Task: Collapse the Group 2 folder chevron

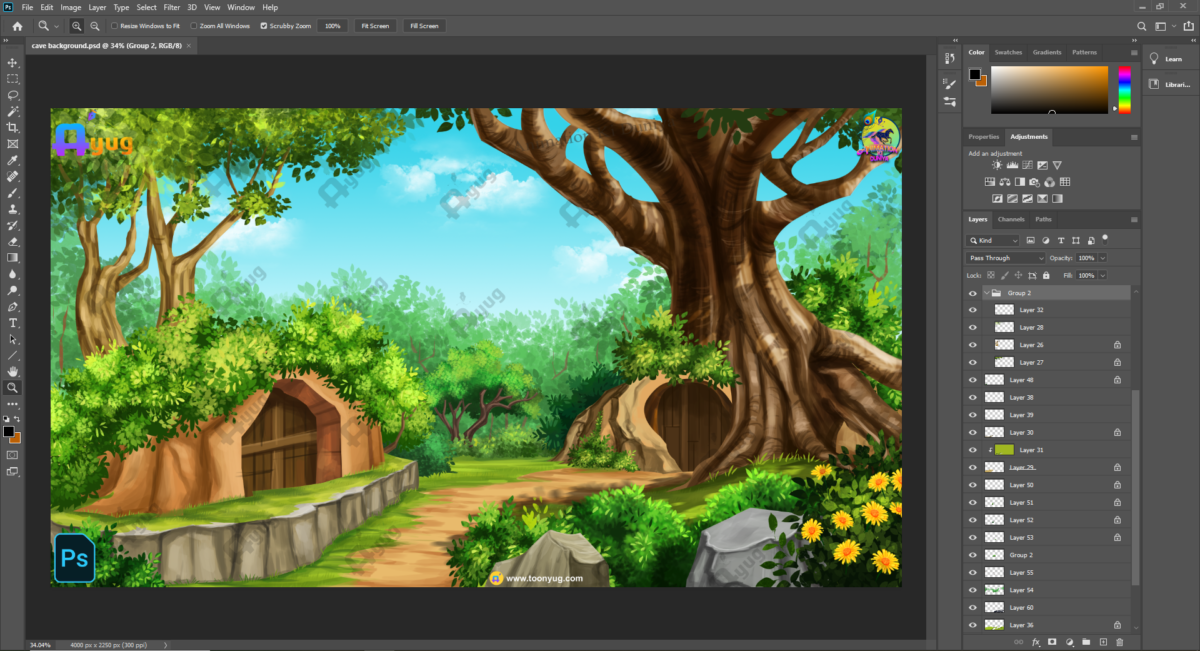Action: point(986,293)
